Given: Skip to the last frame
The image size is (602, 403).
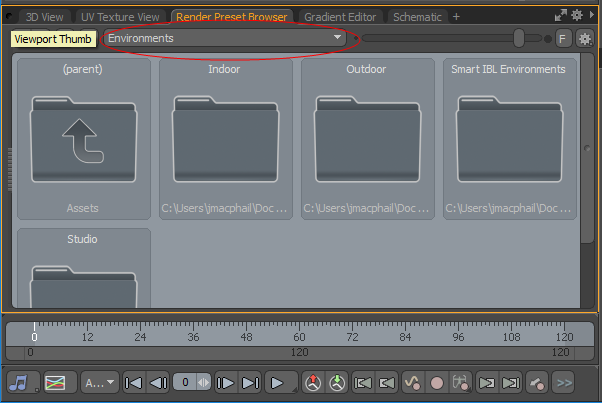Looking at the screenshot, I should pos(251,382).
